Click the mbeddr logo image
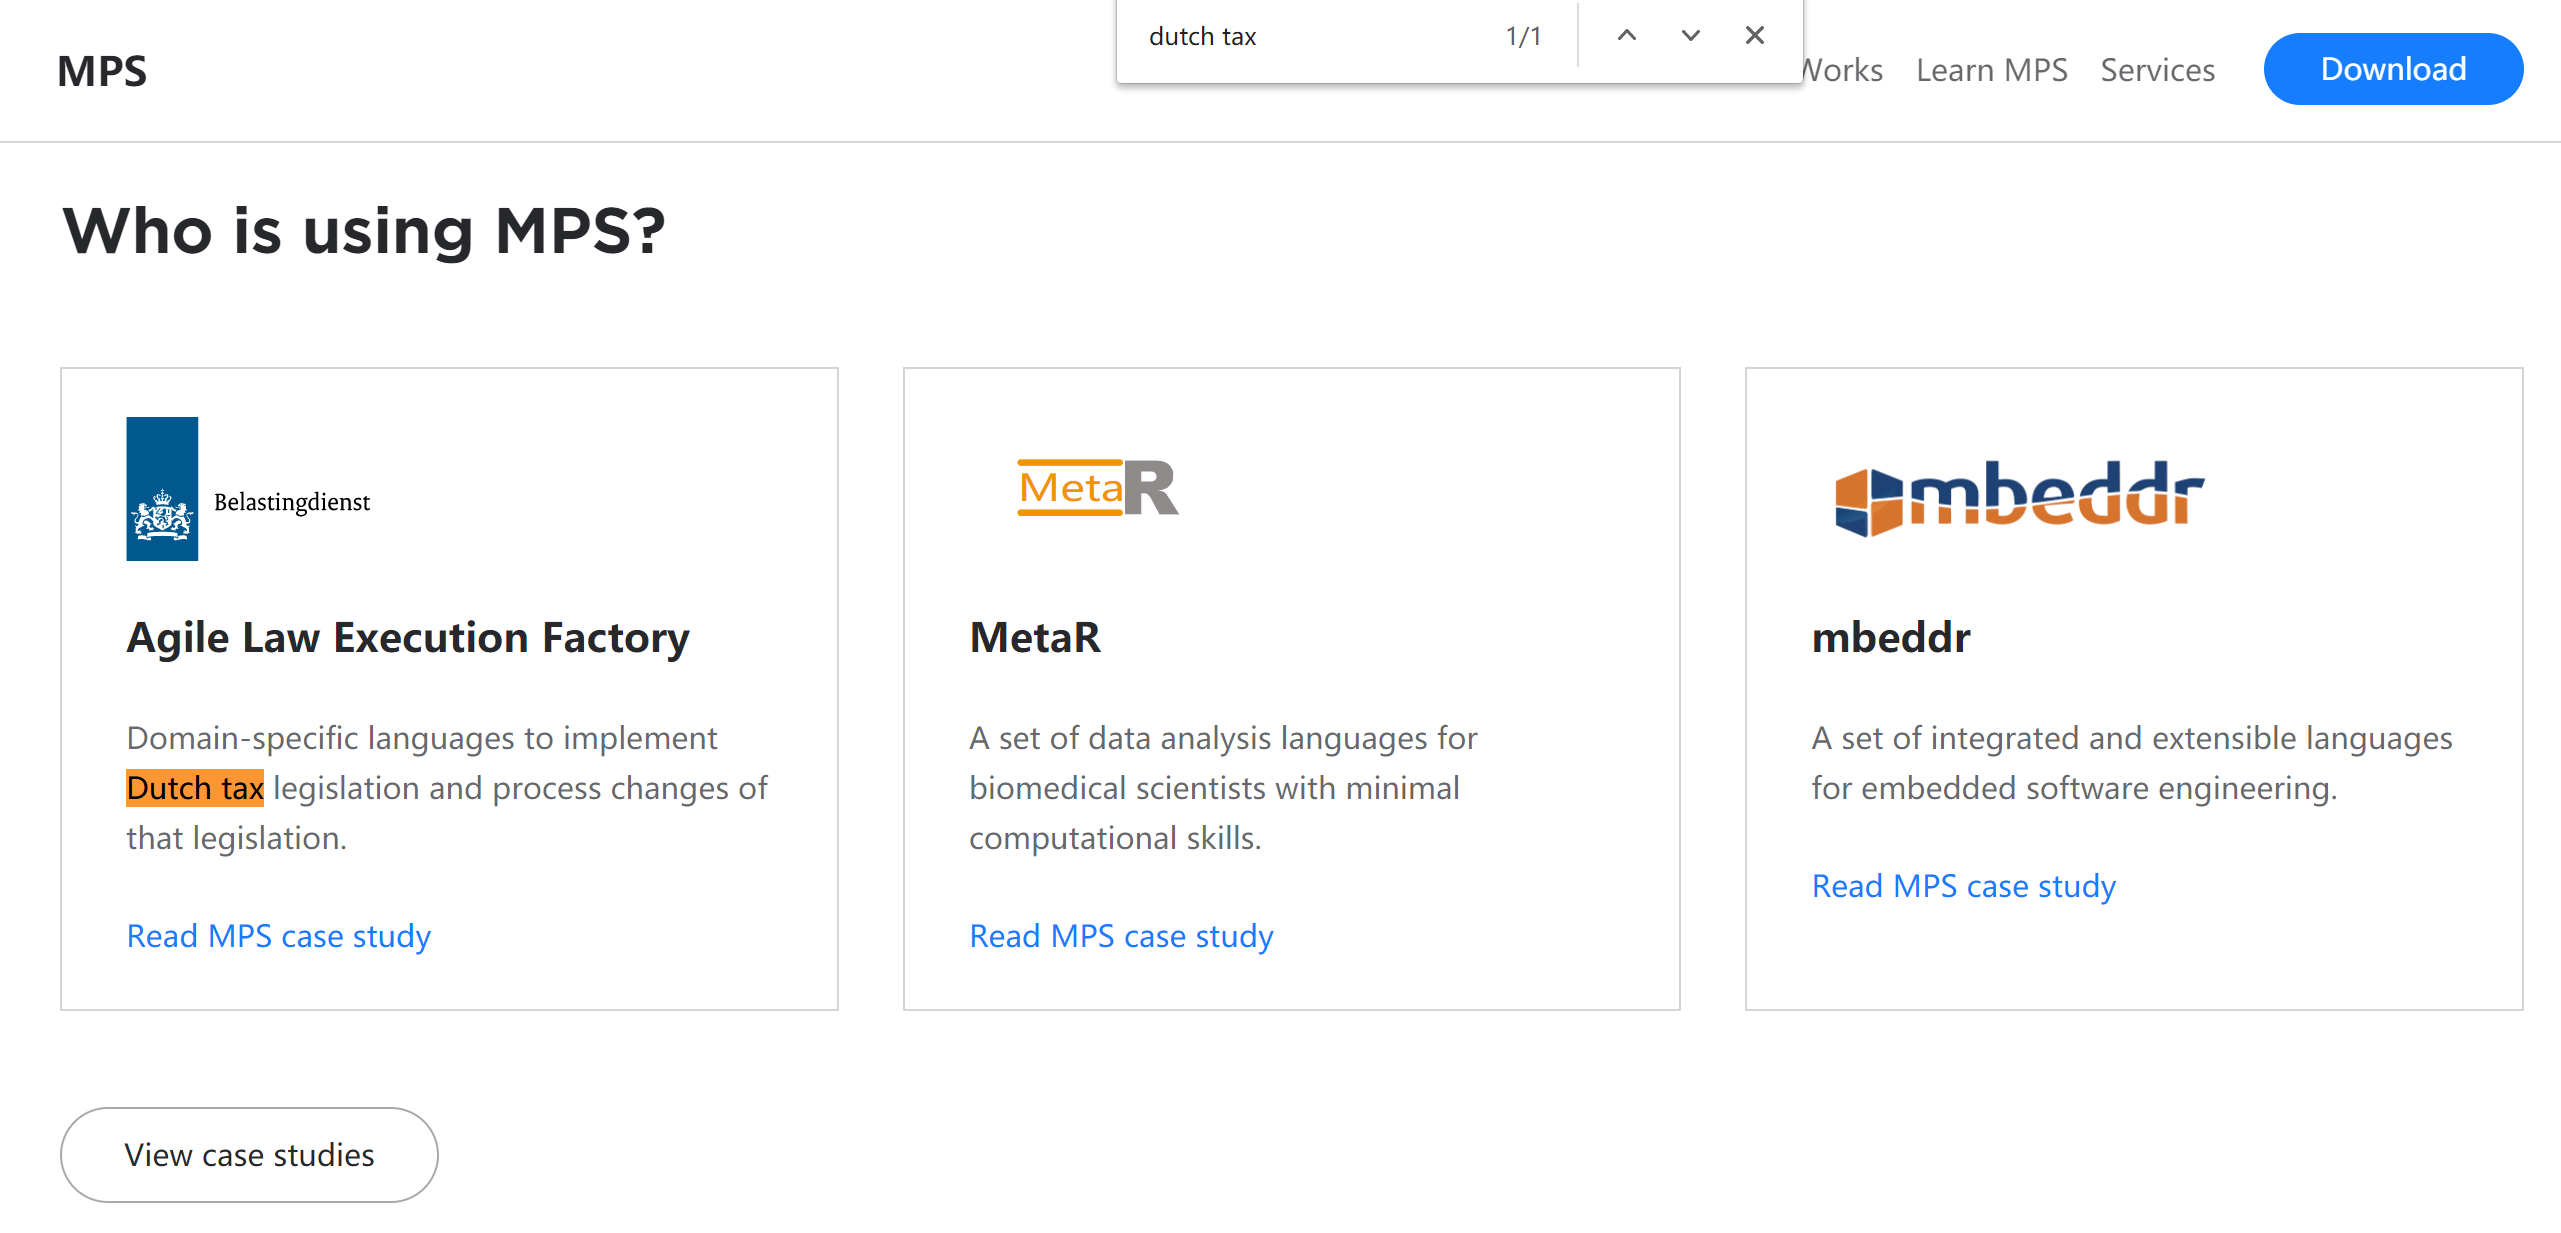Viewport: 2561px width, 1233px height. (x=2018, y=497)
